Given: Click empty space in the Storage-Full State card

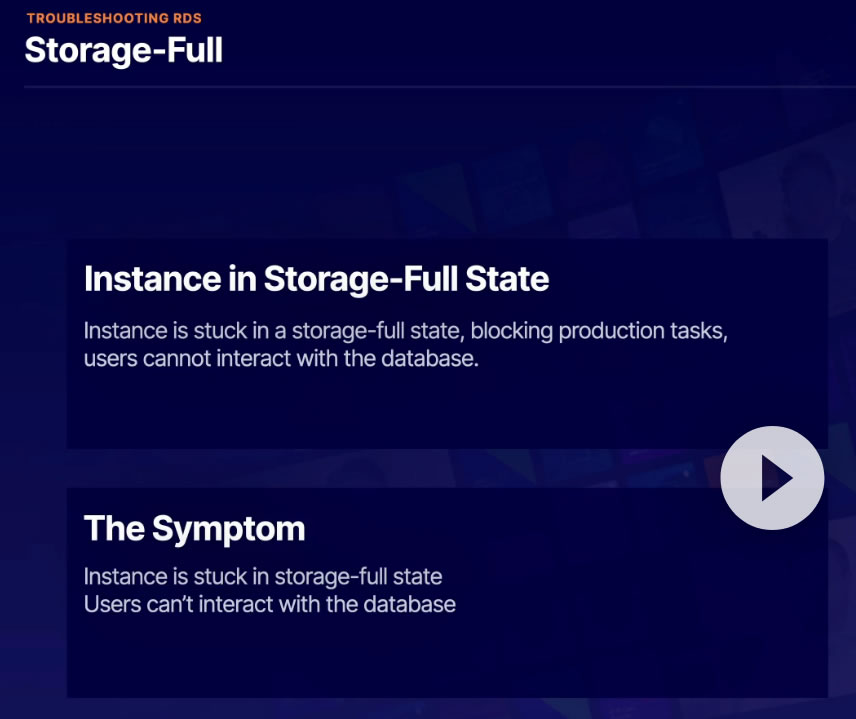Looking at the screenshot, I should click(400, 410).
